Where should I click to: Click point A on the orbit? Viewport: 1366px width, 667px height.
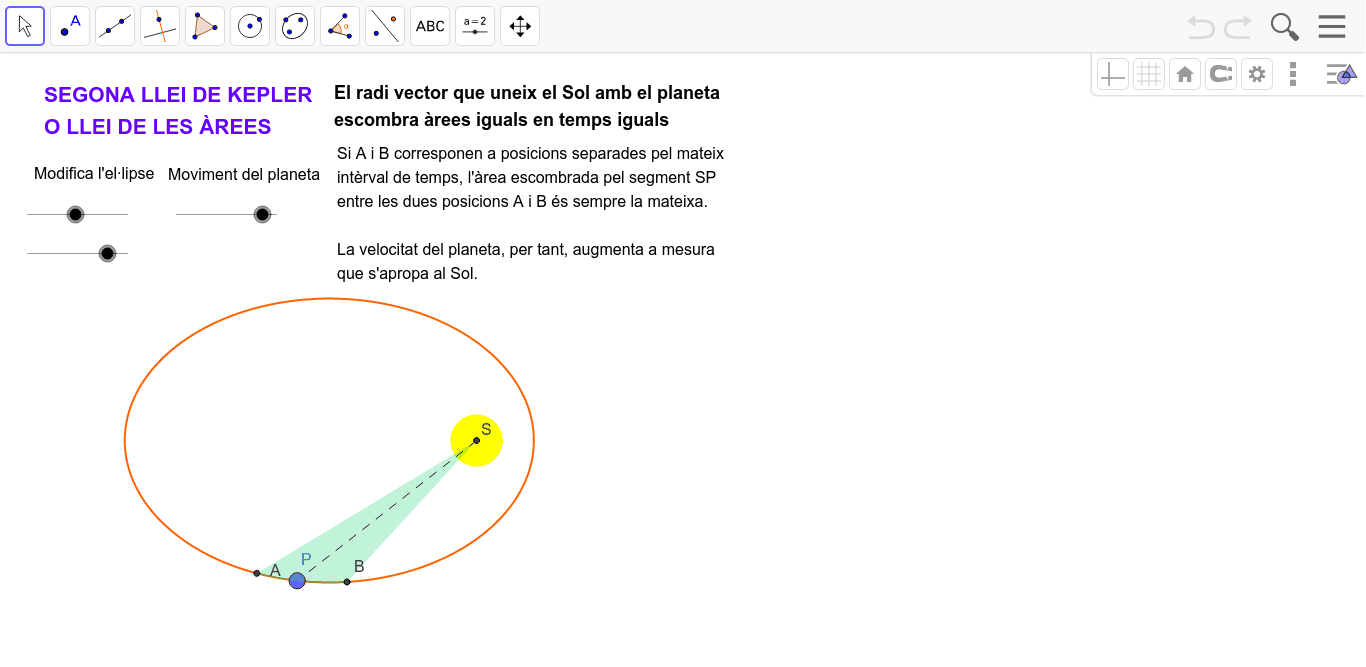click(x=257, y=573)
